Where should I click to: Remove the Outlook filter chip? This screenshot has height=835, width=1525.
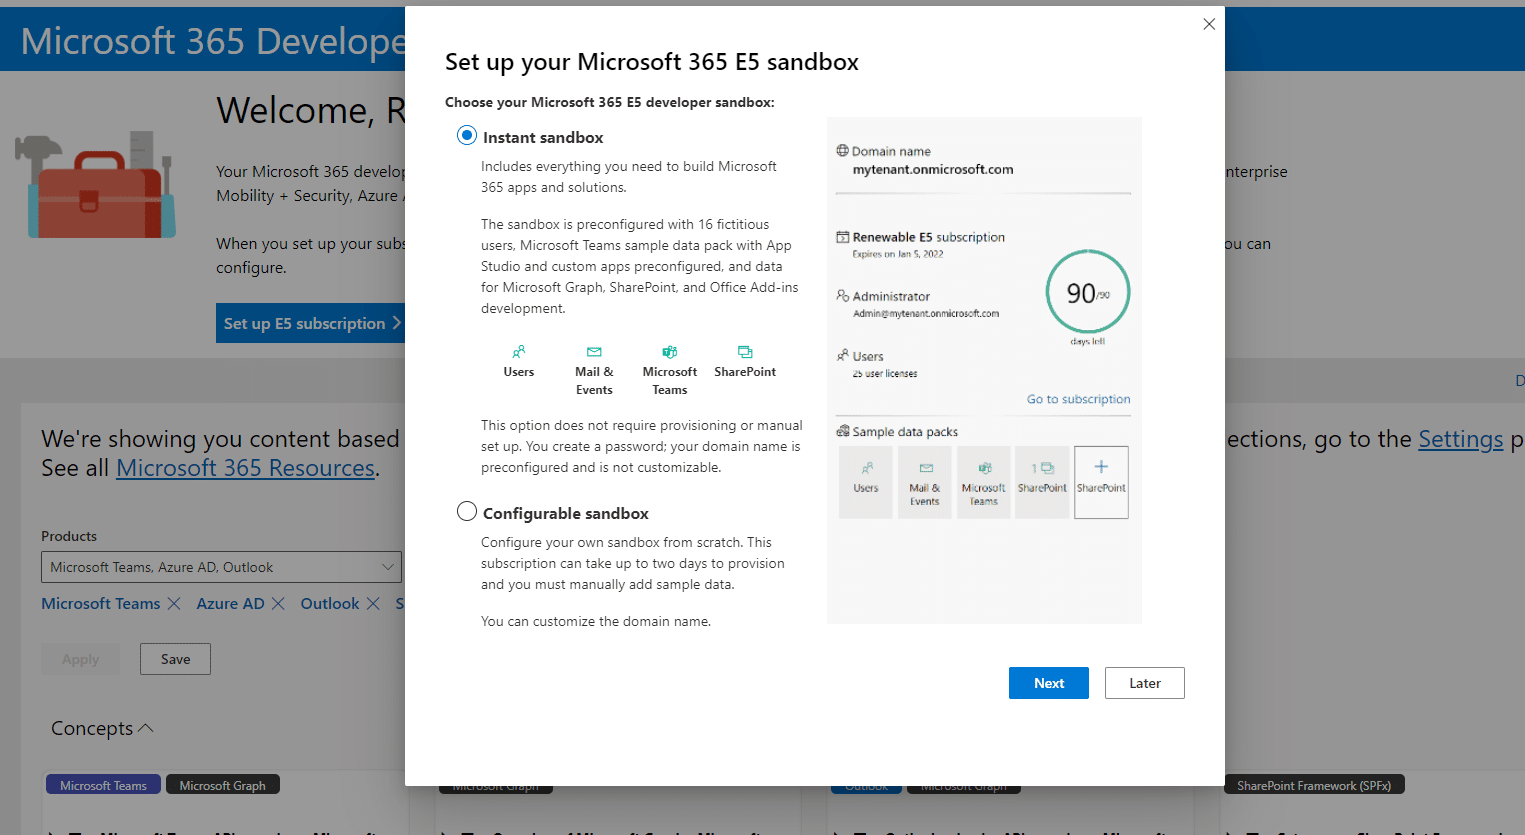[x=372, y=603]
